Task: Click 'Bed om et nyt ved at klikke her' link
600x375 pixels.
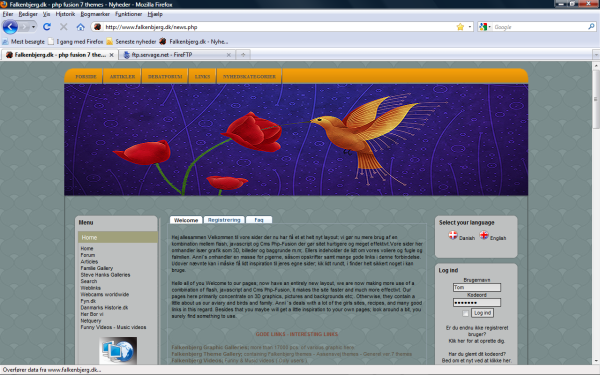Action: 477,360
